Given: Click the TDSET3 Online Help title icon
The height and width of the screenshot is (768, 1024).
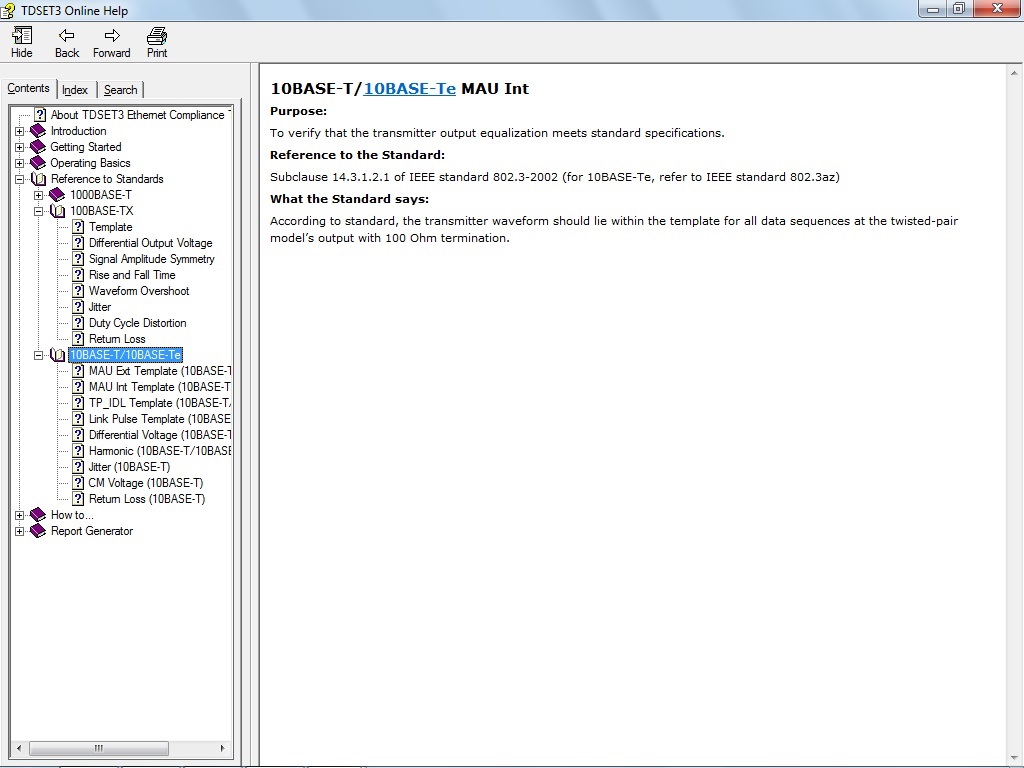Looking at the screenshot, I should pos(8,10).
